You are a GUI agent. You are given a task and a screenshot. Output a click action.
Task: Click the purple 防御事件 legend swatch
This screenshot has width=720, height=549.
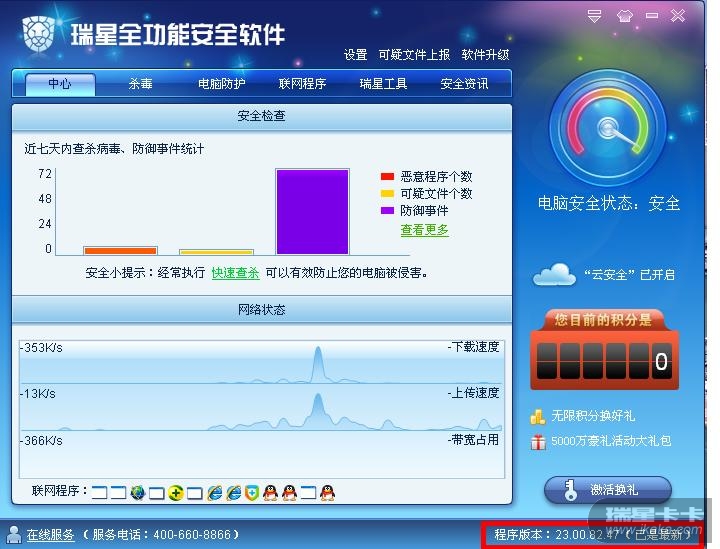click(388, 210)
